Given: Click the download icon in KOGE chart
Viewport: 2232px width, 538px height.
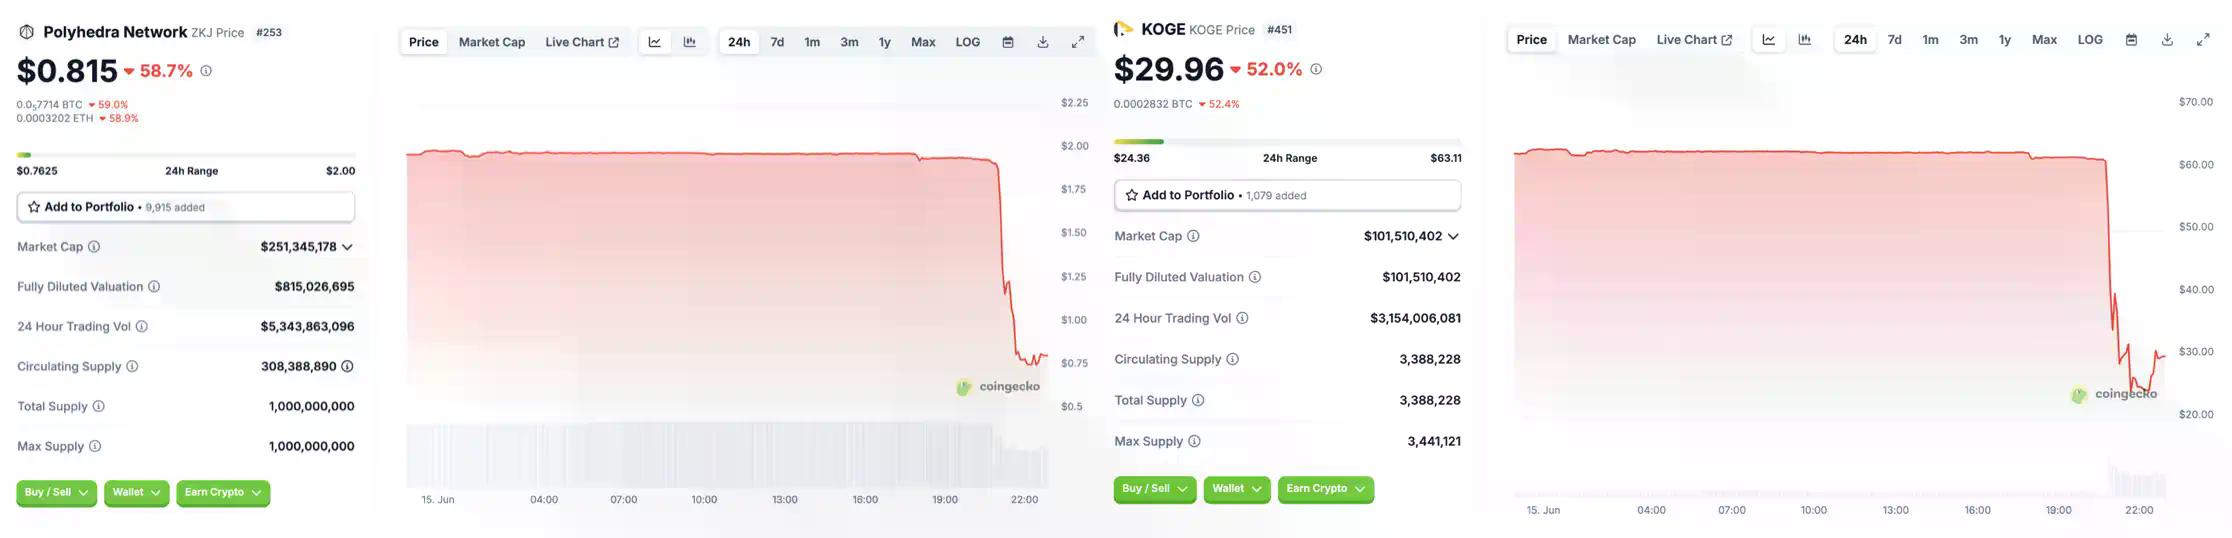Looking at the screenshot, I should click(2167, 40).
